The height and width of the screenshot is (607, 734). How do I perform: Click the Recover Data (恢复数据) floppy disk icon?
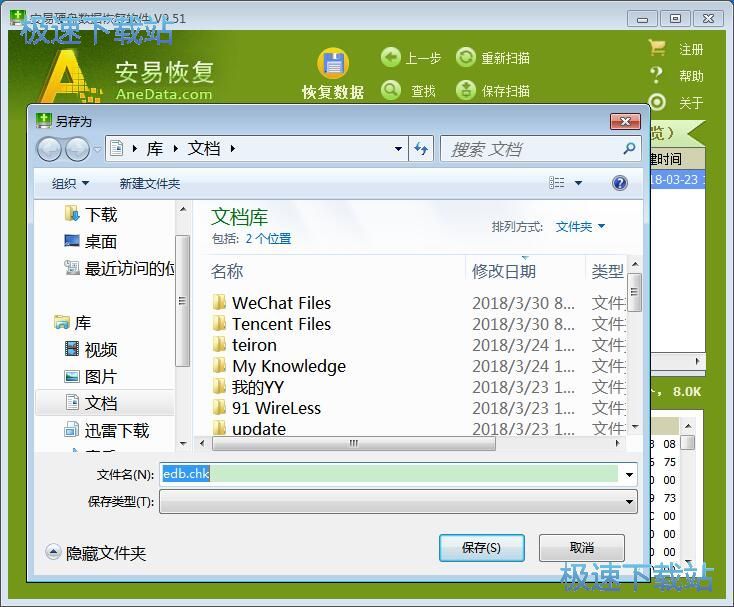point(333,63)
